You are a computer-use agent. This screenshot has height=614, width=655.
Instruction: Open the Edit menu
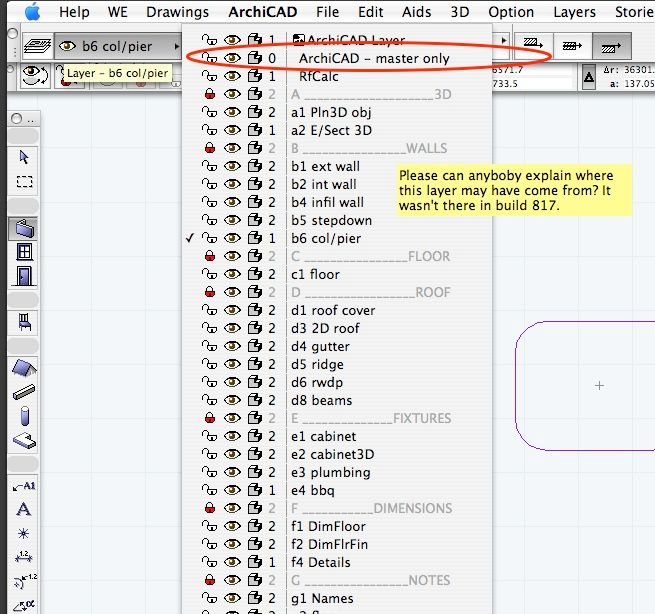(371, 12)
